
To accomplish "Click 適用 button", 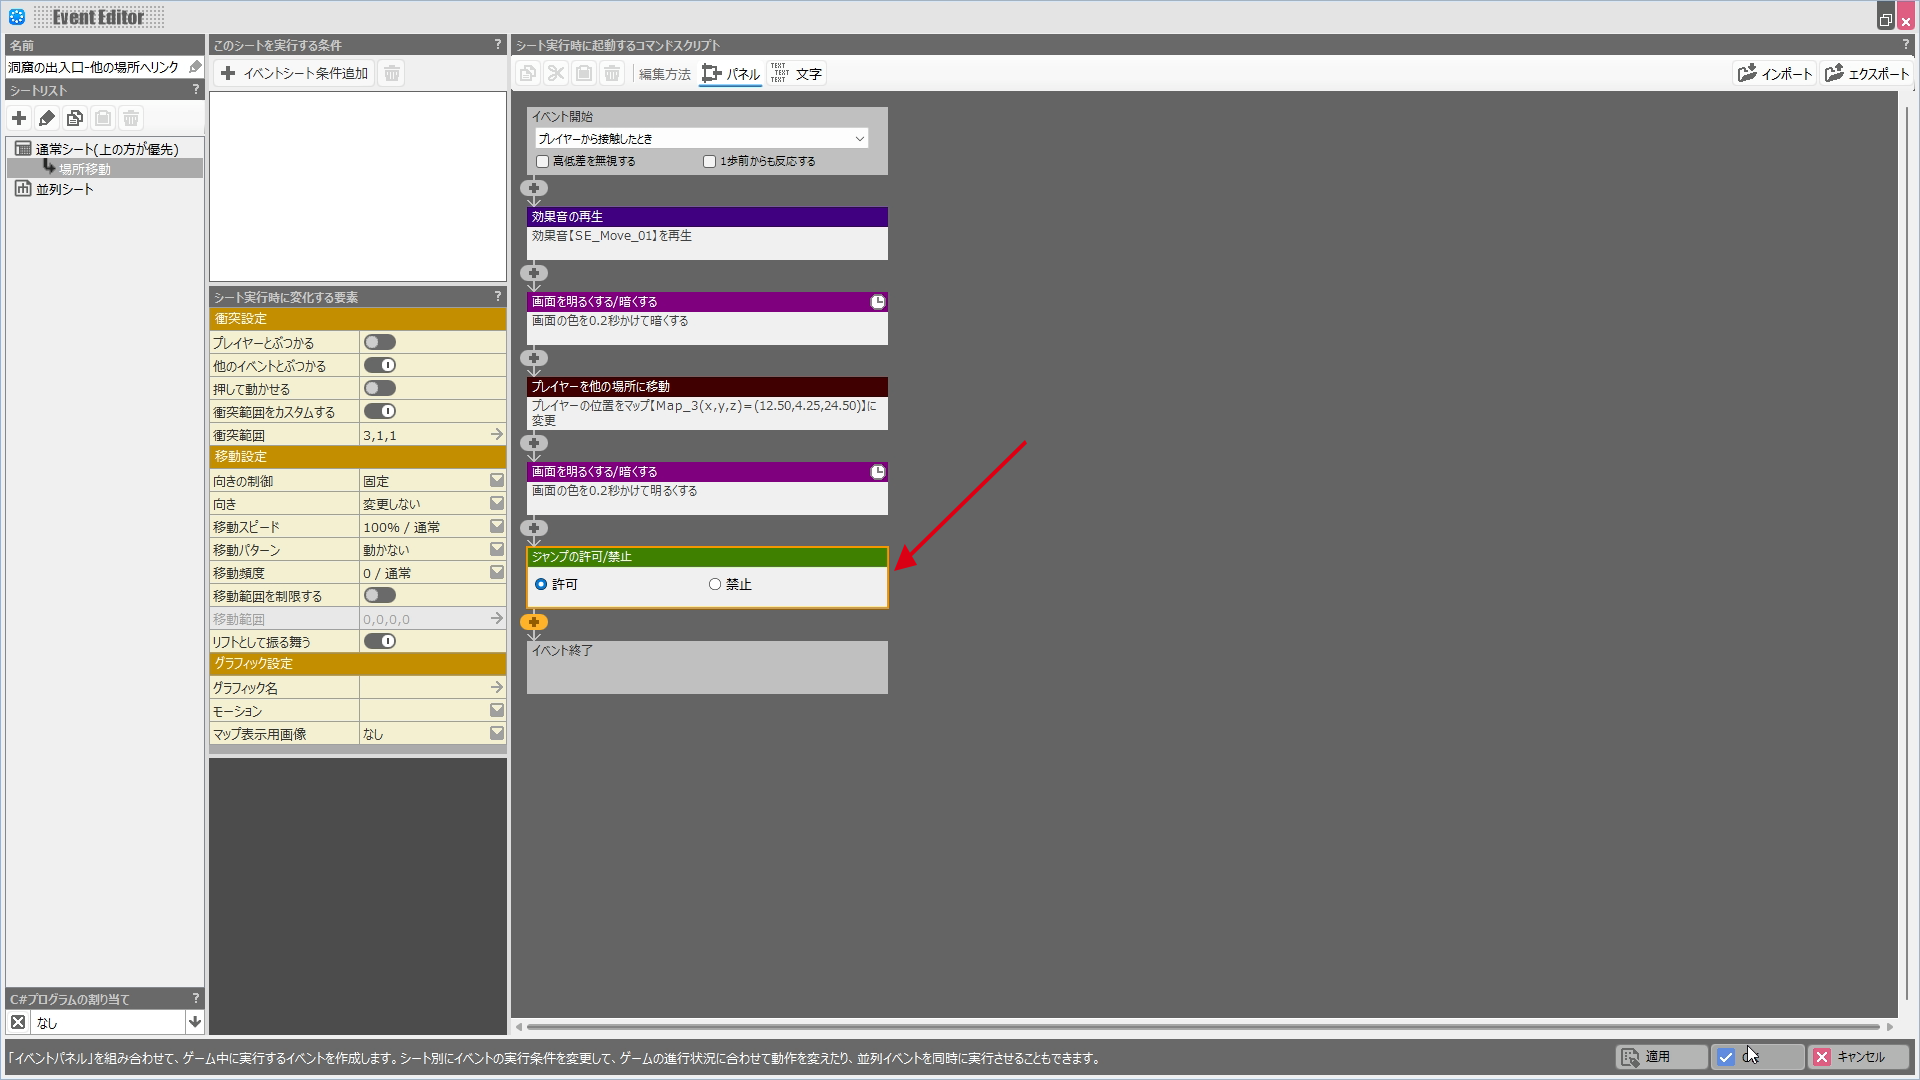I will point(1661,1057).
